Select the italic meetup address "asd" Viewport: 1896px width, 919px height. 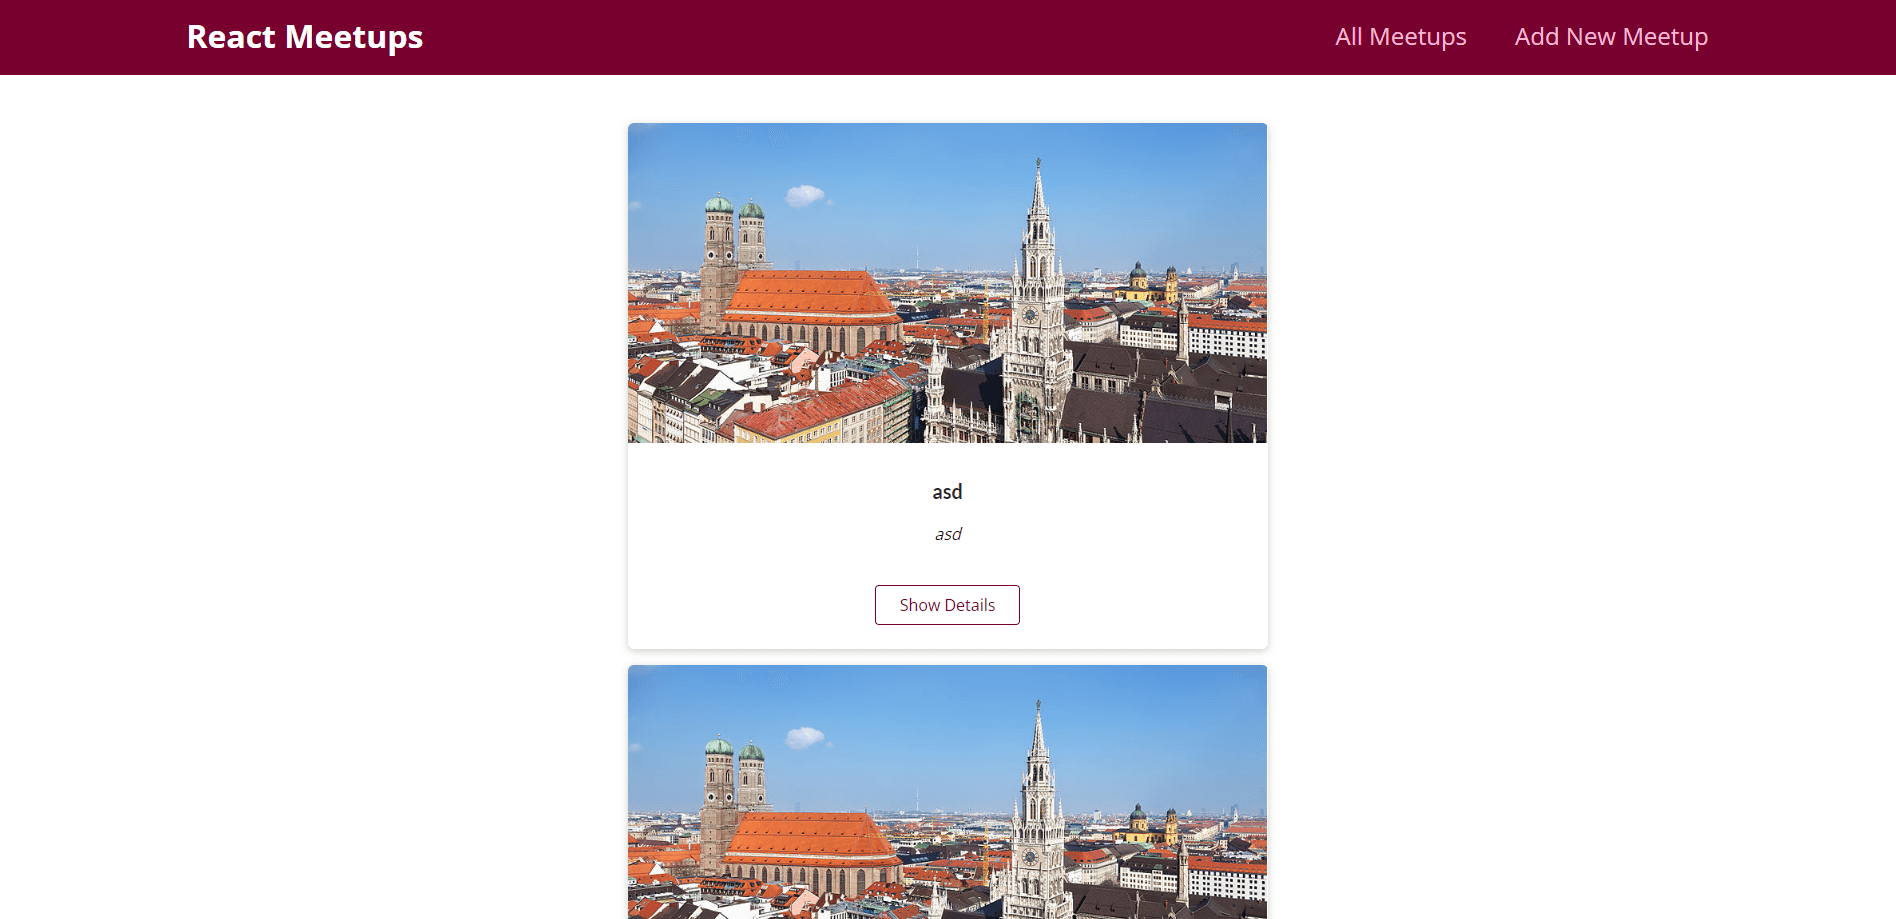click(x=948, y=534)
